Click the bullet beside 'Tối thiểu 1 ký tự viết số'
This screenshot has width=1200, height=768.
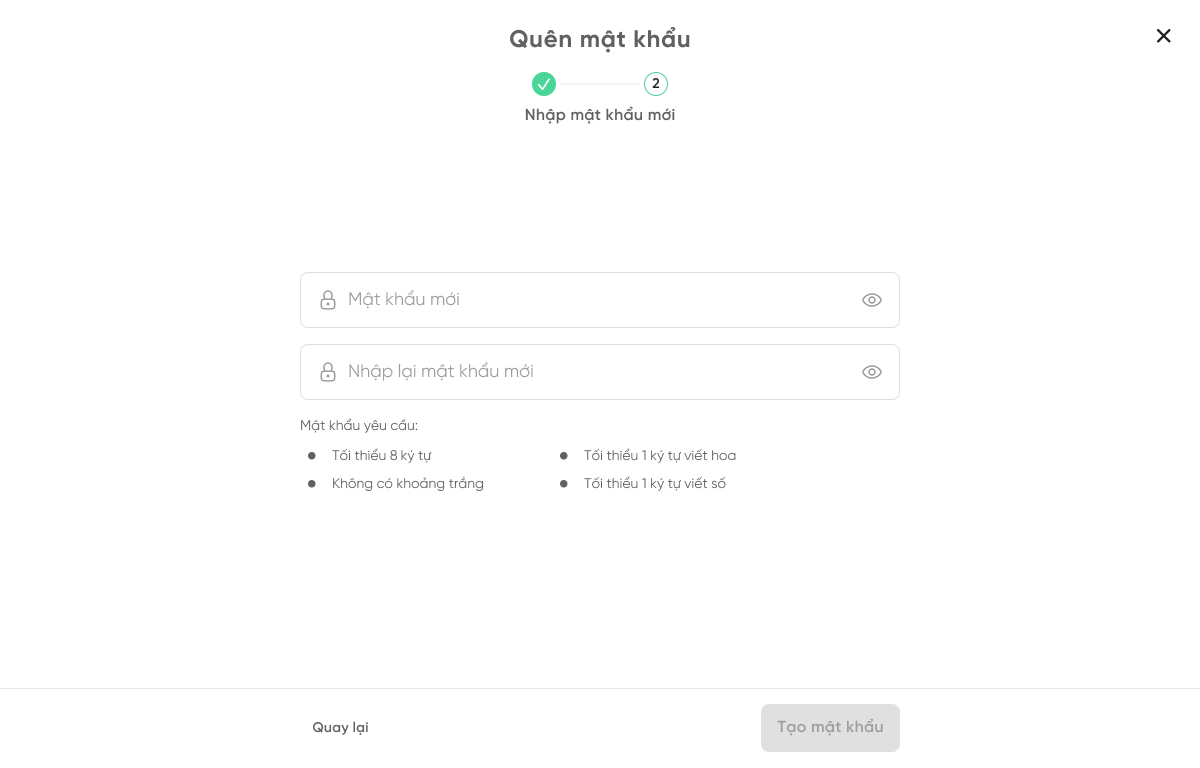click(563, 483)
